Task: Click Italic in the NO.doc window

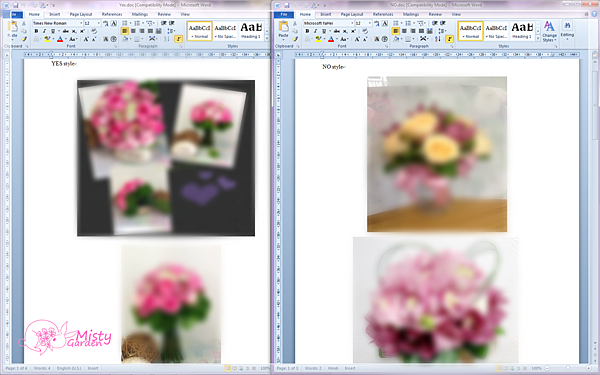Action: pyautogui.click(x=316, y=31)
